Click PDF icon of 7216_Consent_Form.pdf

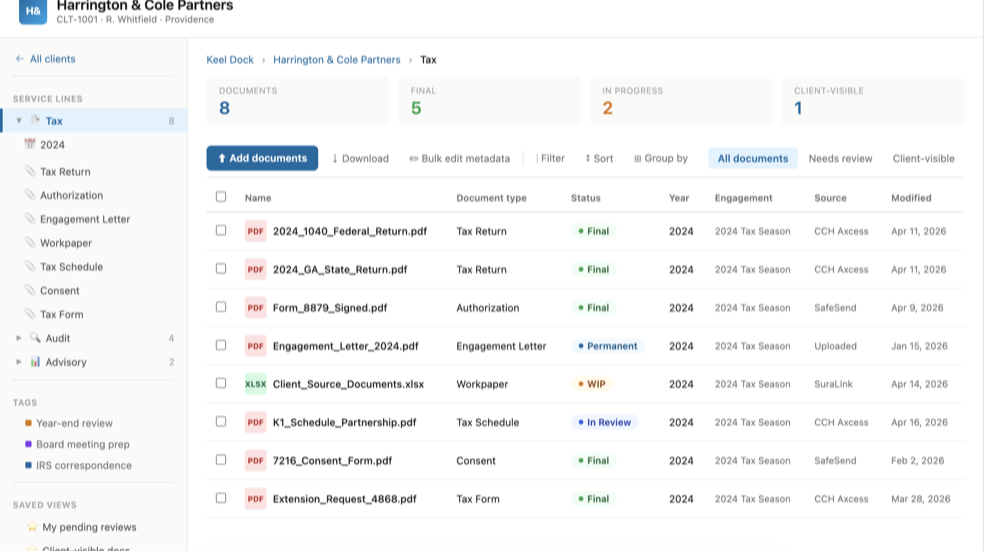pos(255,461)
